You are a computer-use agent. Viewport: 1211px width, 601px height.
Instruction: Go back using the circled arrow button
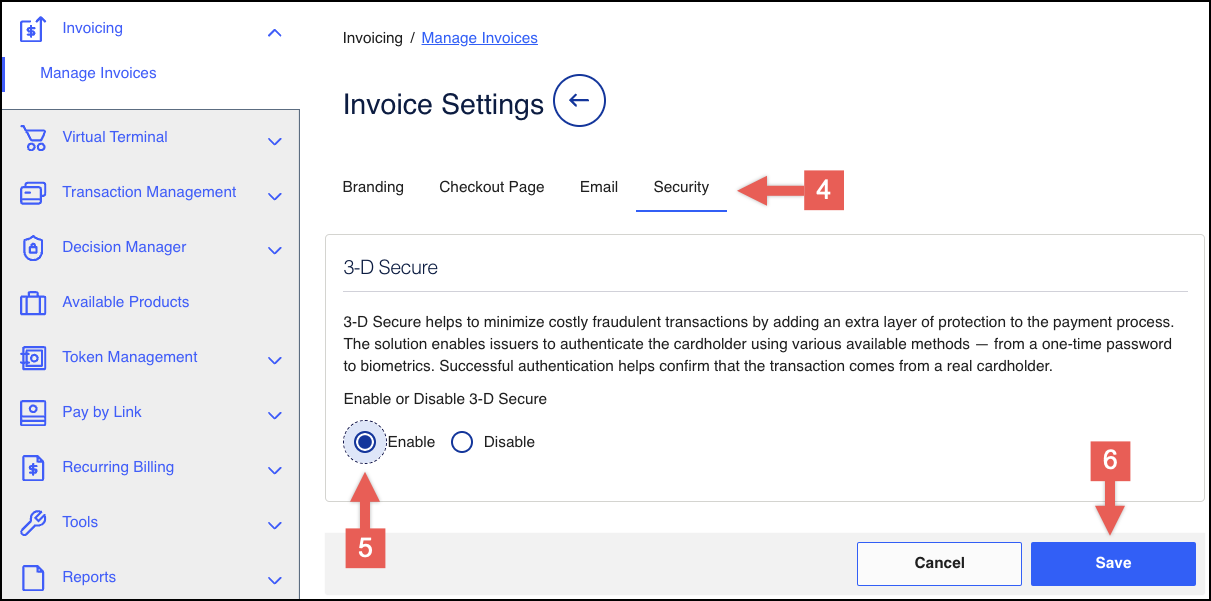click(x=579, y=101)
